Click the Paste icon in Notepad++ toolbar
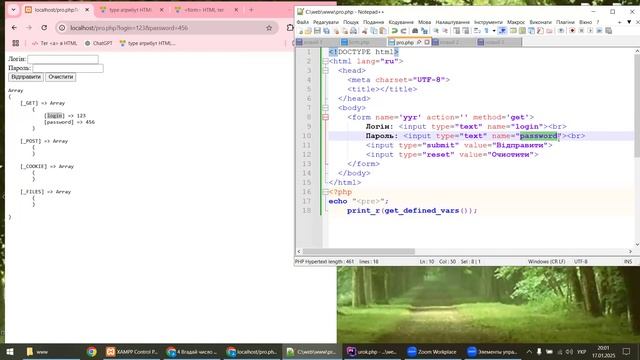The width and height of the screenshot is (640, 360). tap(383, 31)
